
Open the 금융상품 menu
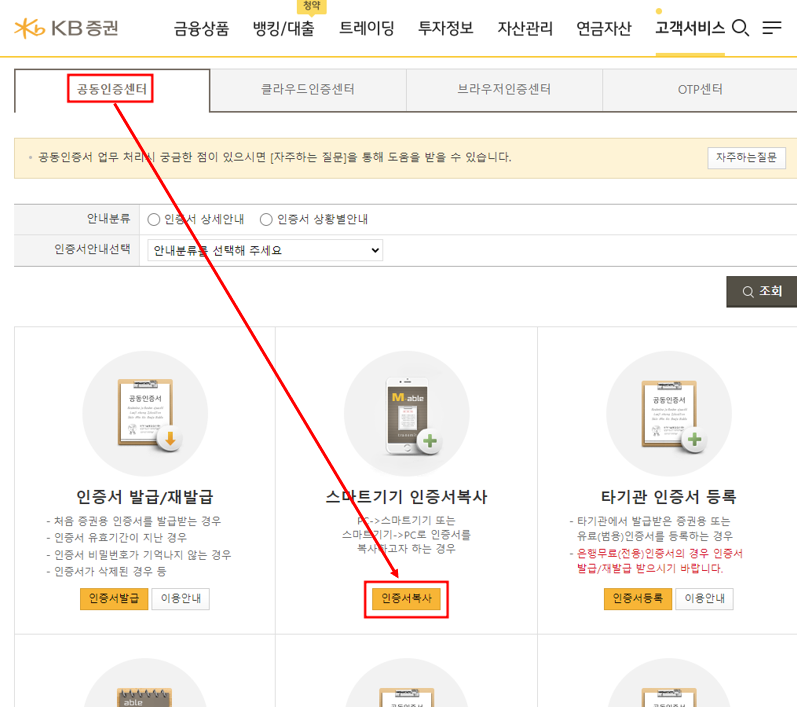click(201, 28)
